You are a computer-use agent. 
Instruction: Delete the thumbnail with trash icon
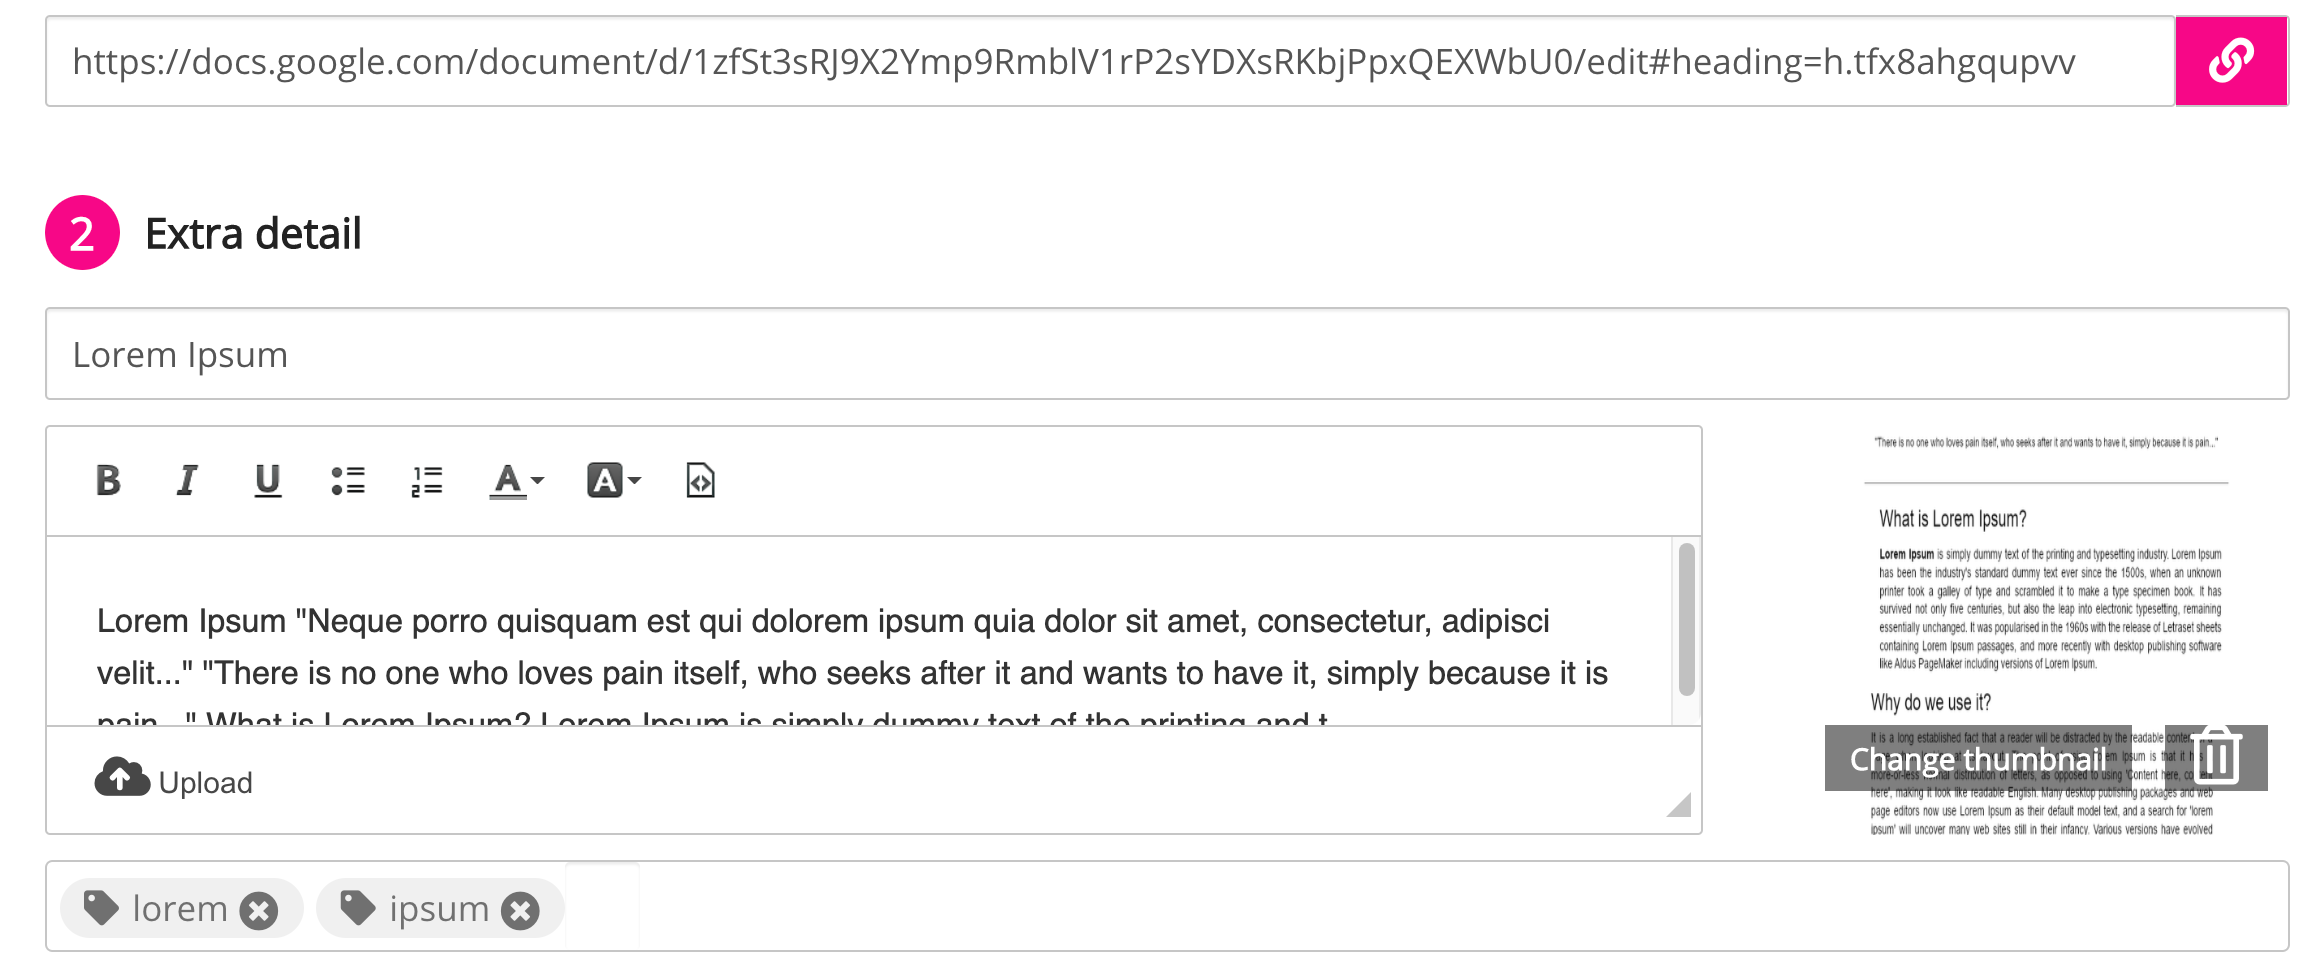pyautogui.click(x=2216, y=757)
